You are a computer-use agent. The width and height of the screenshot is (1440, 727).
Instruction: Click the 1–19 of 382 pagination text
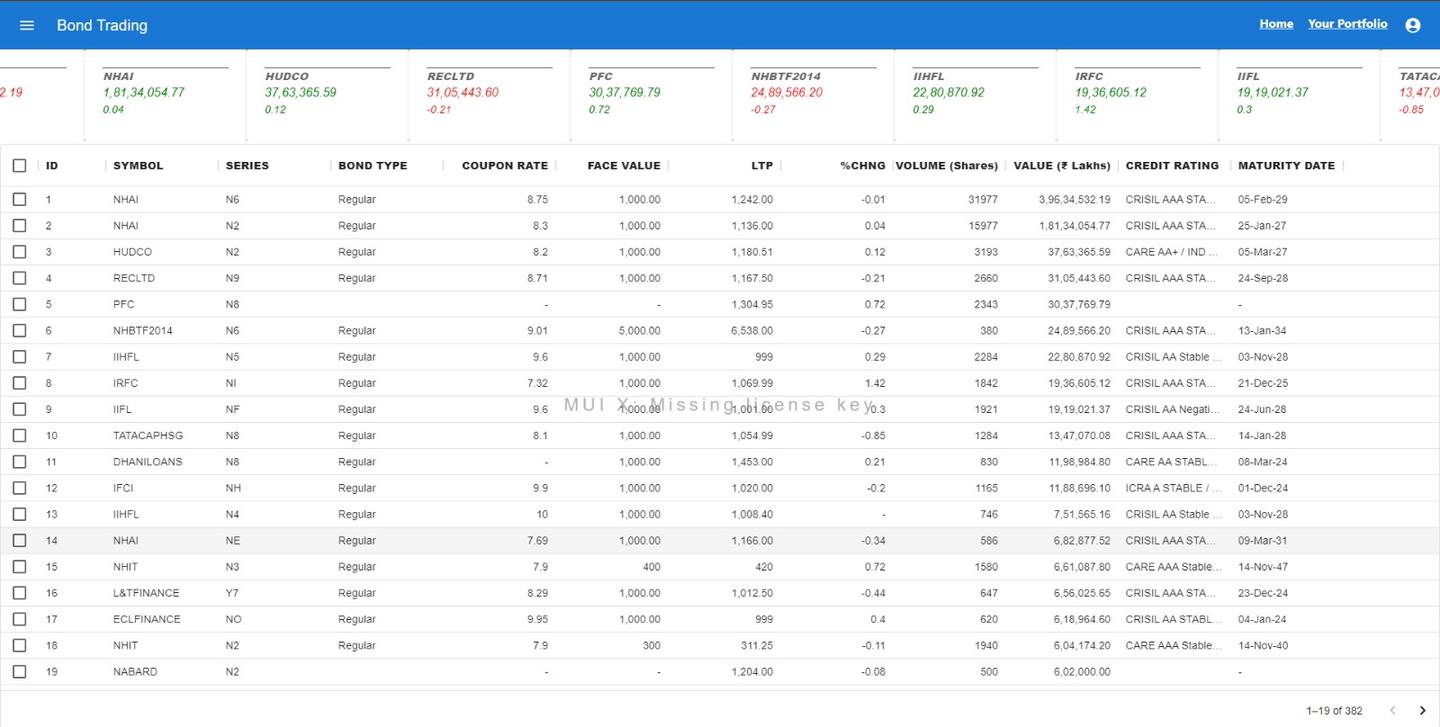(1334, 711)
